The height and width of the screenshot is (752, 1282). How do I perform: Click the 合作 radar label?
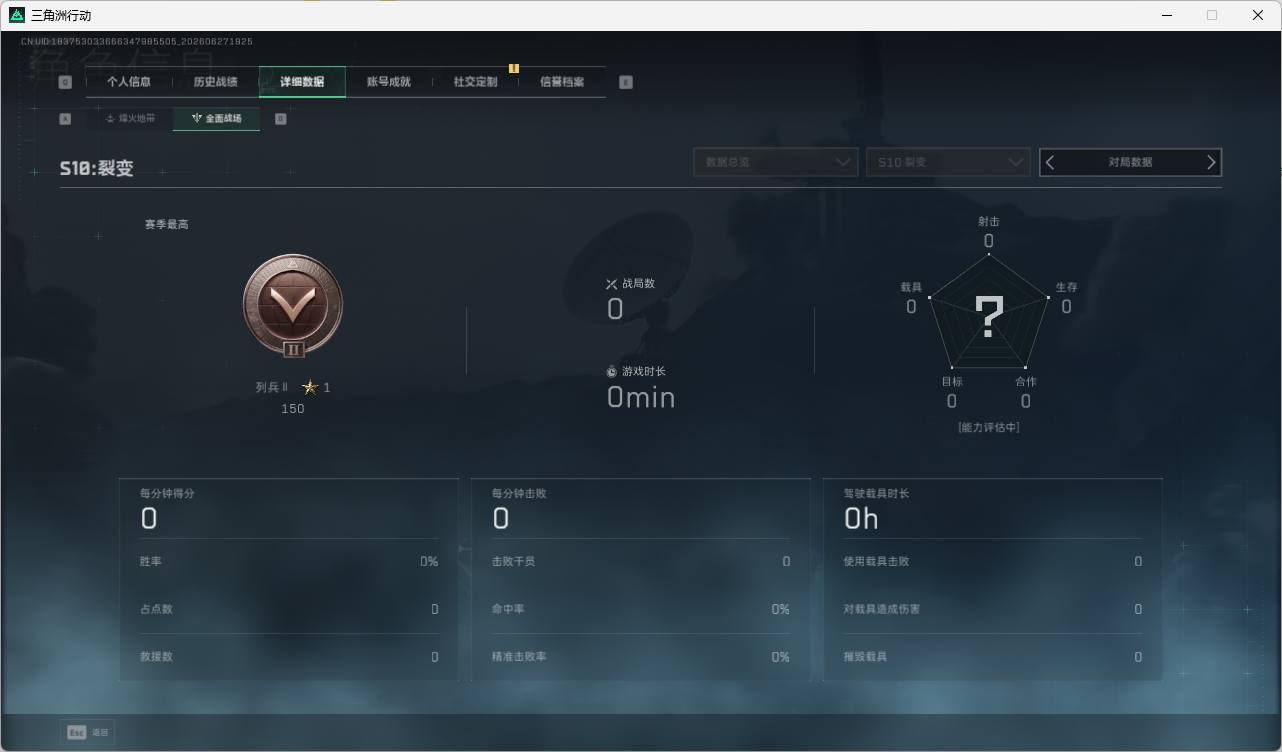coord(1026,381)
